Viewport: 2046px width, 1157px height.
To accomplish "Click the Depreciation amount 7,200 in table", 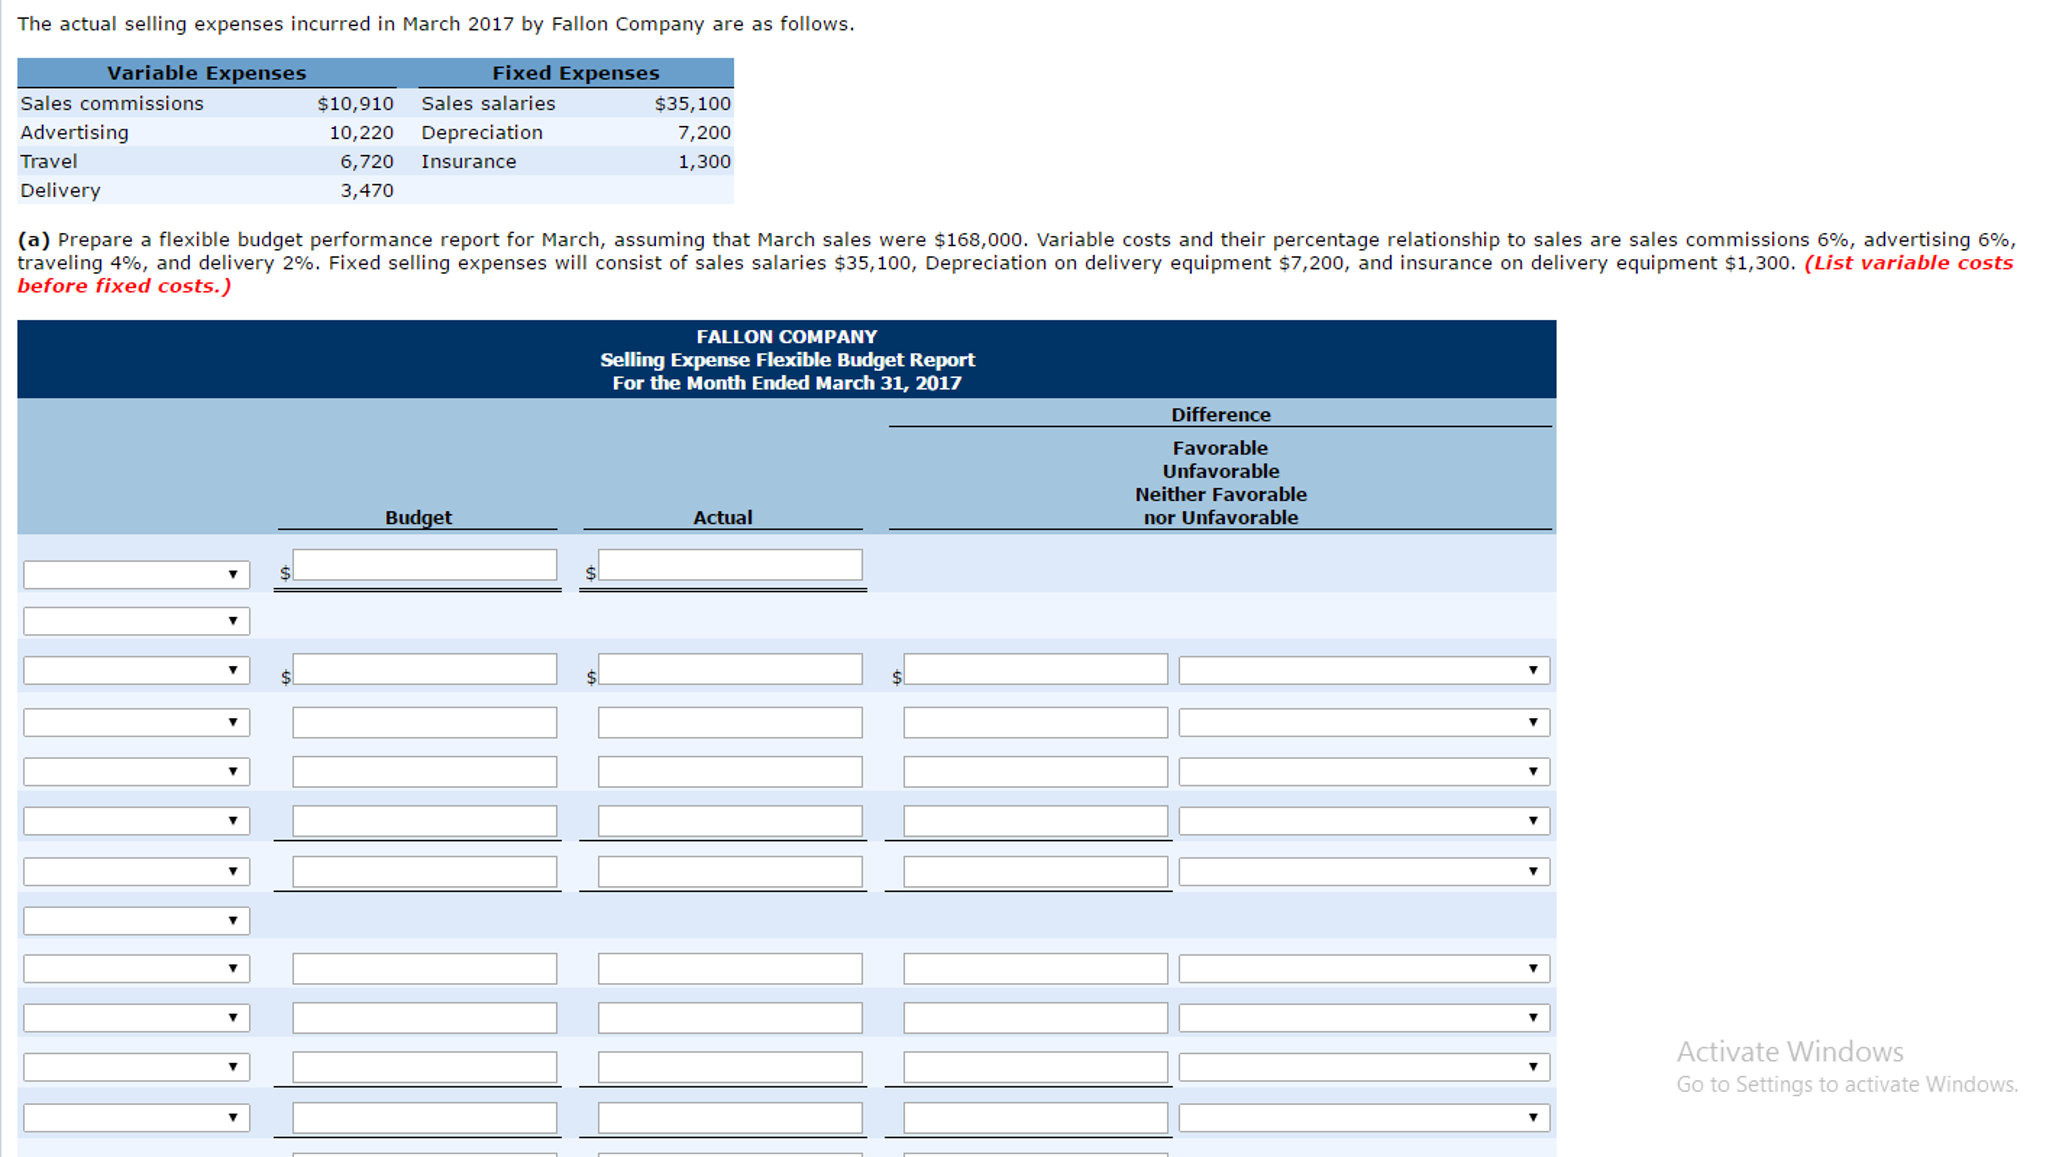I will (x=704, y=133).
